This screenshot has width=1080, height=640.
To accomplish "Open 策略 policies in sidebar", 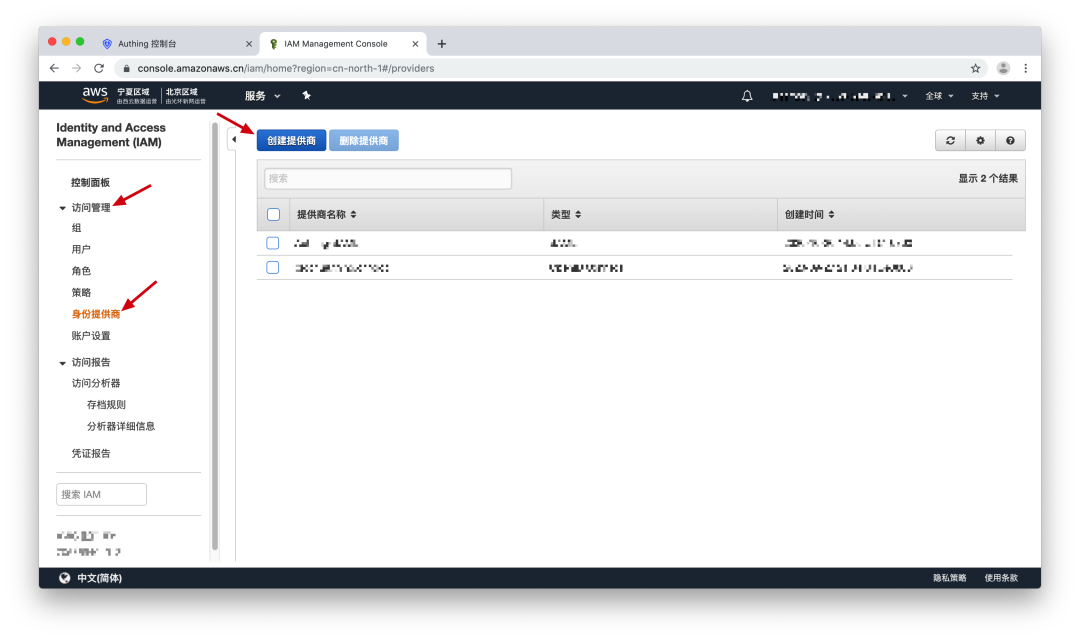I will point(81,292).
